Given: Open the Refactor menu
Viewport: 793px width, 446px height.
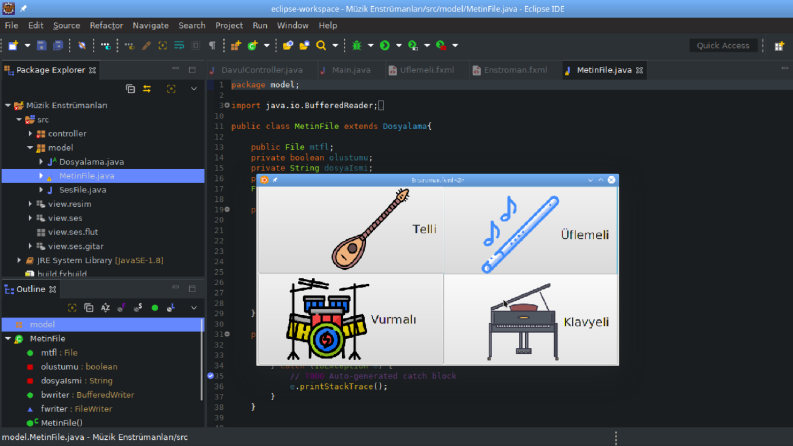Looking at the screenshot, I should point(106,25).
